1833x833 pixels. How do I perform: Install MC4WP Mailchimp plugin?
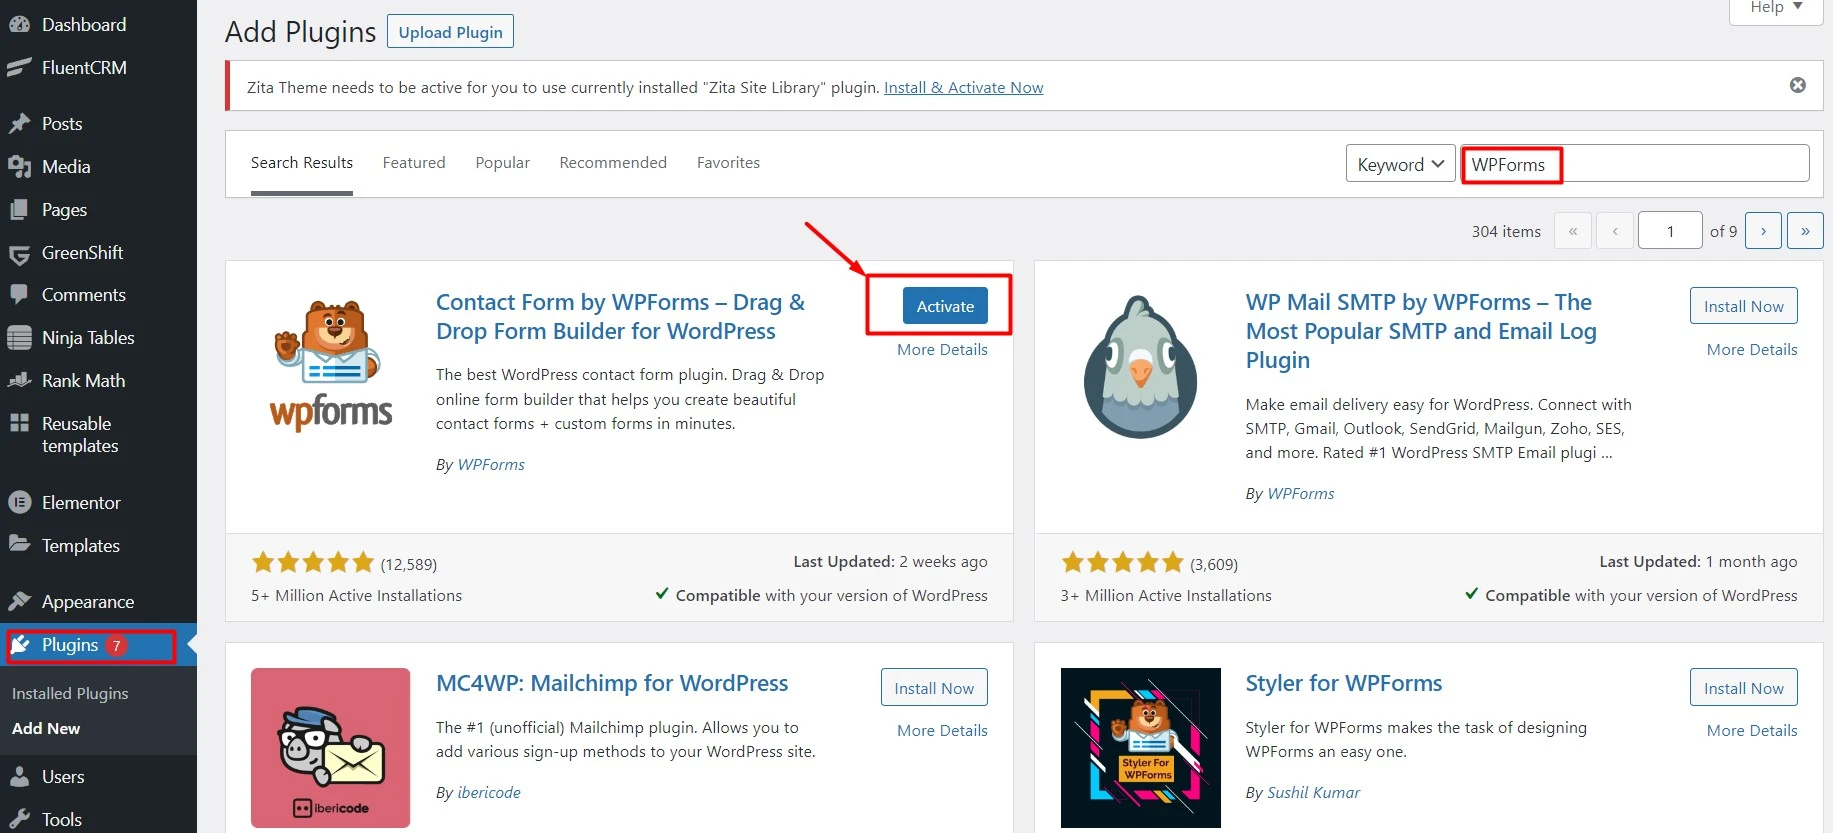934,687
